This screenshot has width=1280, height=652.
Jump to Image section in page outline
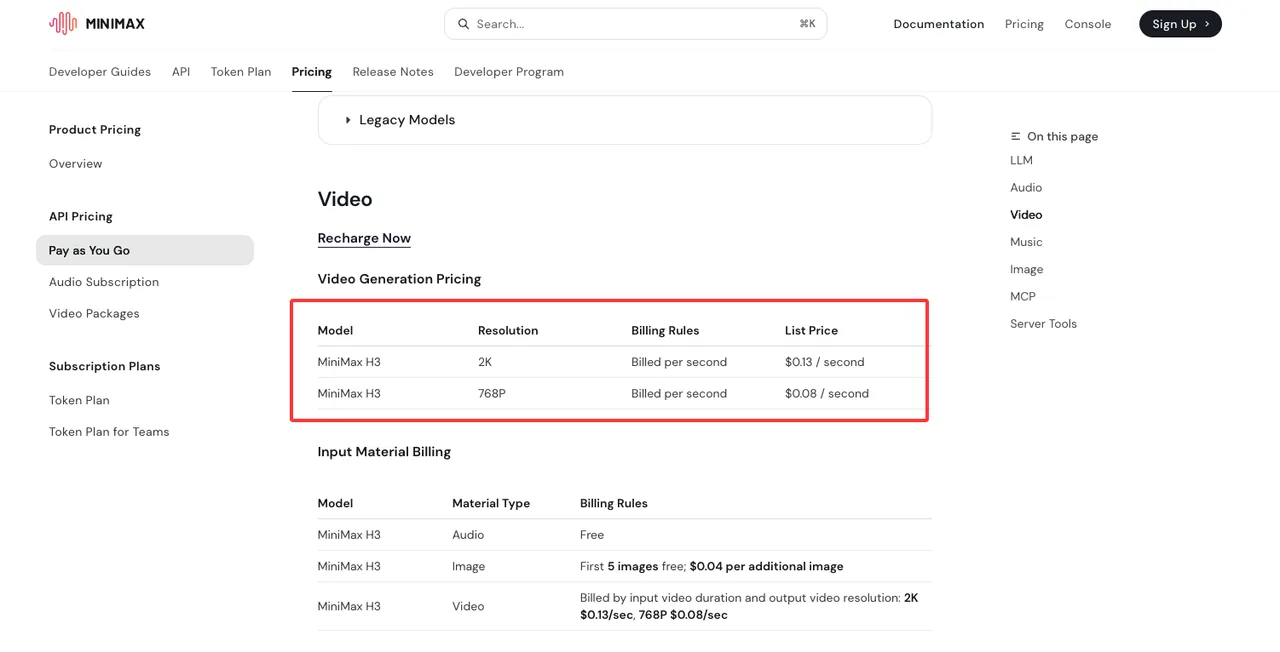pyautogui.click(x=1027, y=269)
